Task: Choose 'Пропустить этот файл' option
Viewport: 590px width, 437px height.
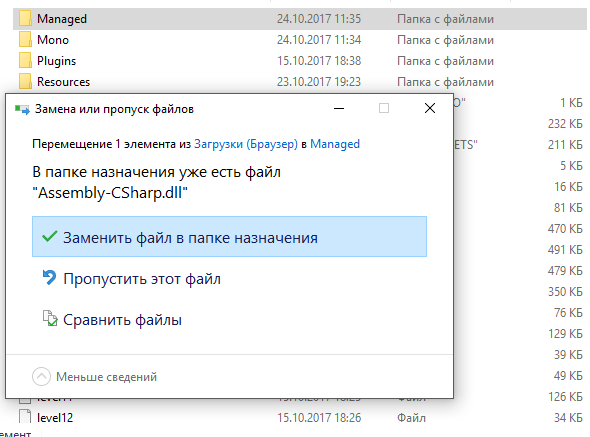Action: 141,279
